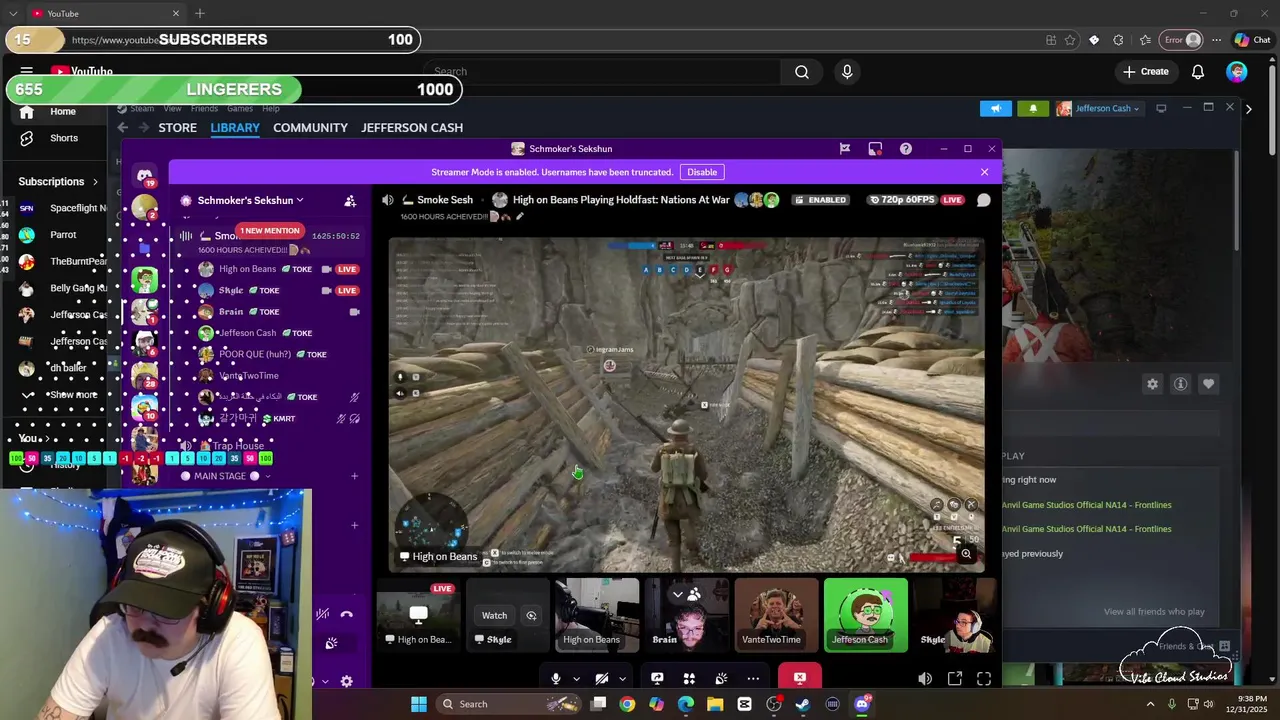The height and width of the screenshot is (720, 1280).
Task: Select Jefferson Cash video tile
Action: [866, 615]
